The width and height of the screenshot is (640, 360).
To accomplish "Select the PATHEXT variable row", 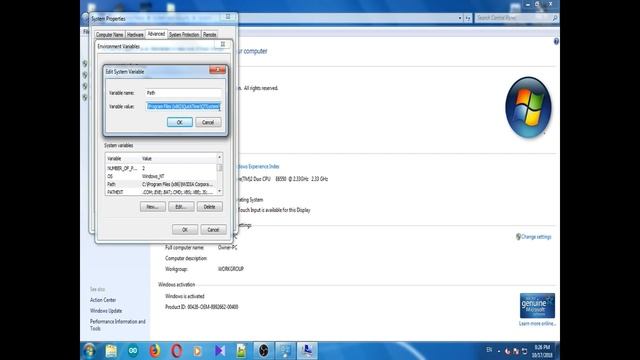I will (161, 192).
